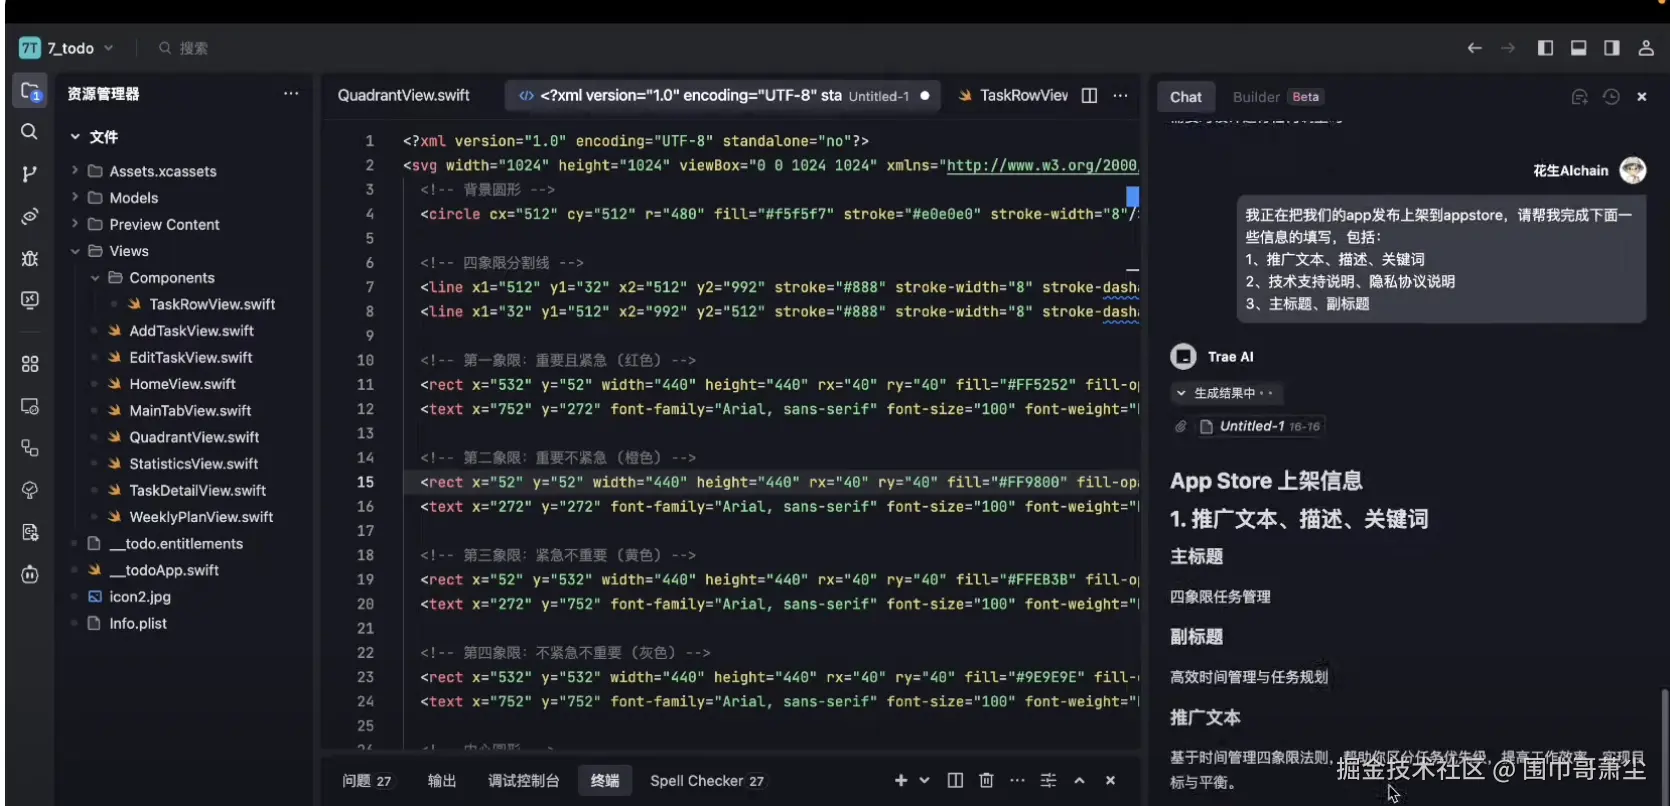Open the Spell Checker tab
The height and width of the screenshot is (806, 1670).
click(707, 780)
